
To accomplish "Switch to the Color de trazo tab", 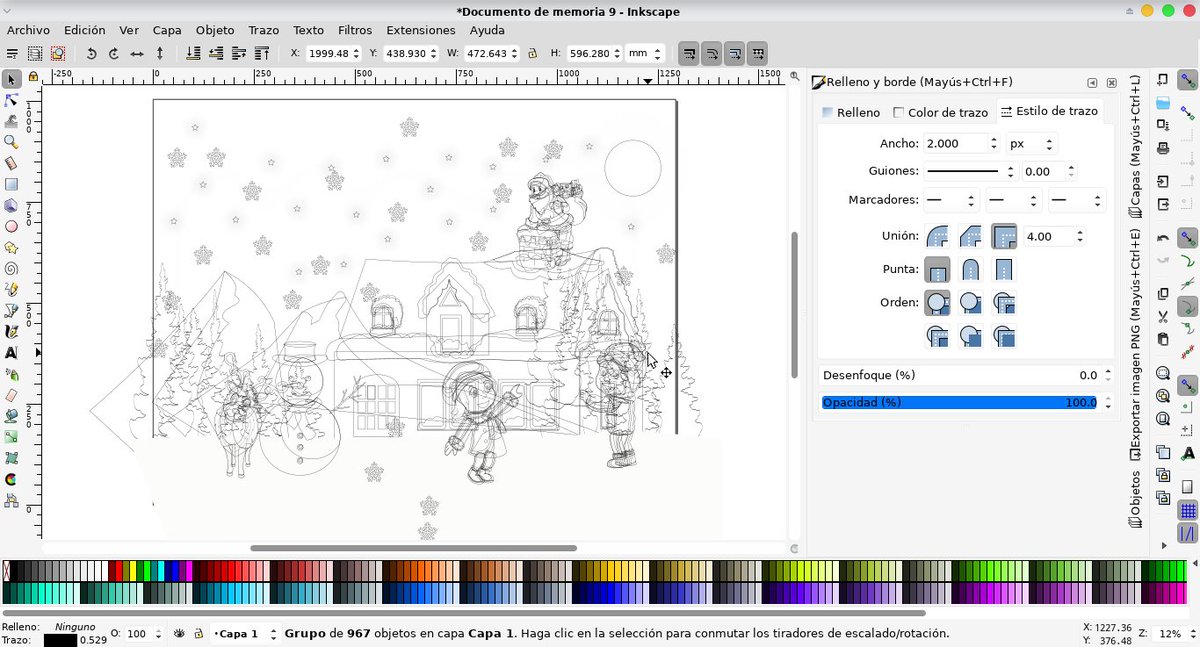I will pos(940,112).
